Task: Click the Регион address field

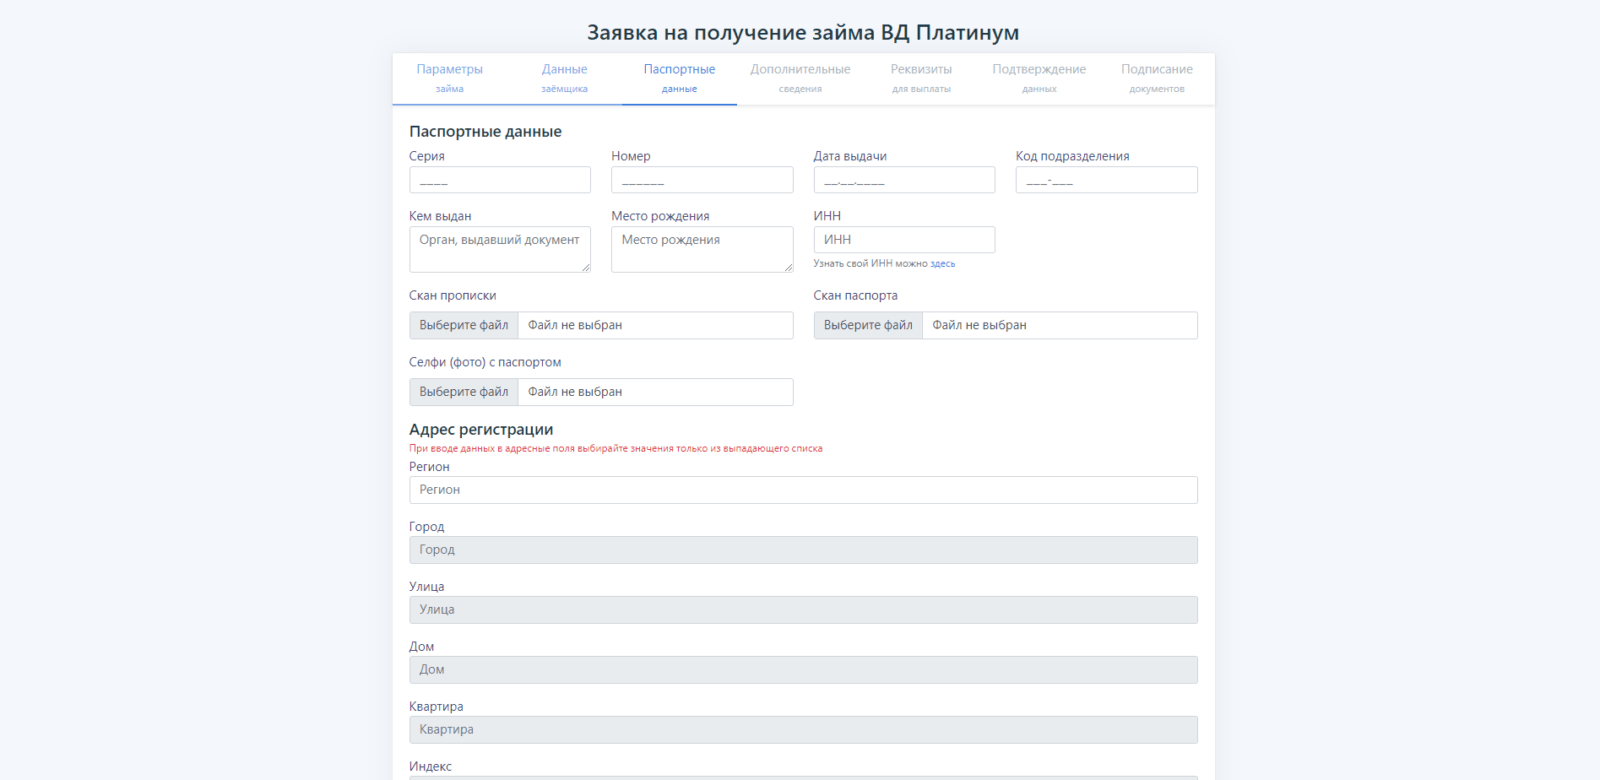Action: [x=803, y=490]
